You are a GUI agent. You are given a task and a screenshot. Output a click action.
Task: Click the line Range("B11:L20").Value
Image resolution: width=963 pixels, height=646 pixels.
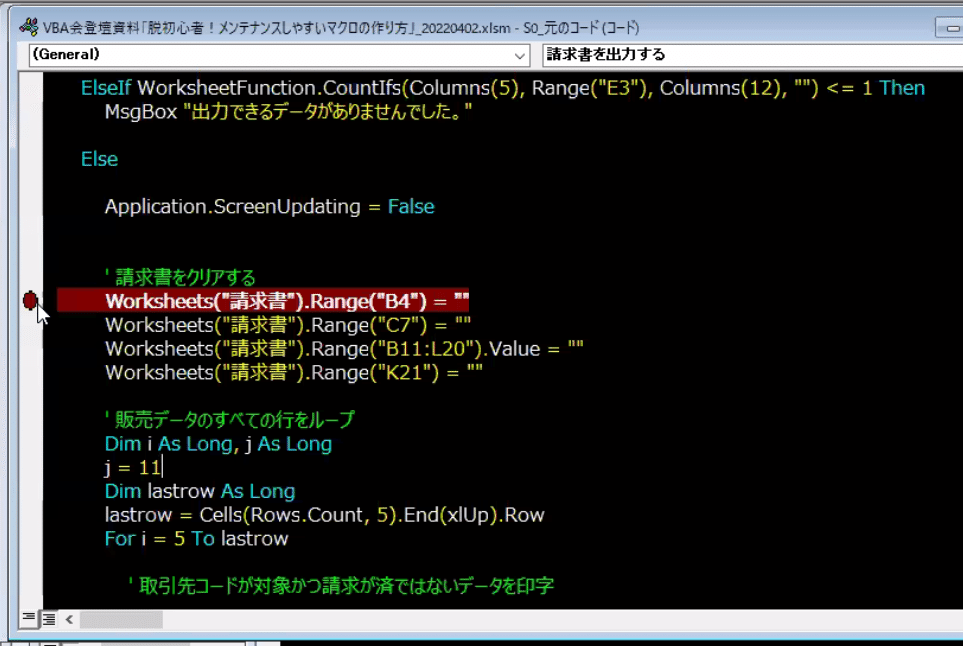[x=344, y=349]
